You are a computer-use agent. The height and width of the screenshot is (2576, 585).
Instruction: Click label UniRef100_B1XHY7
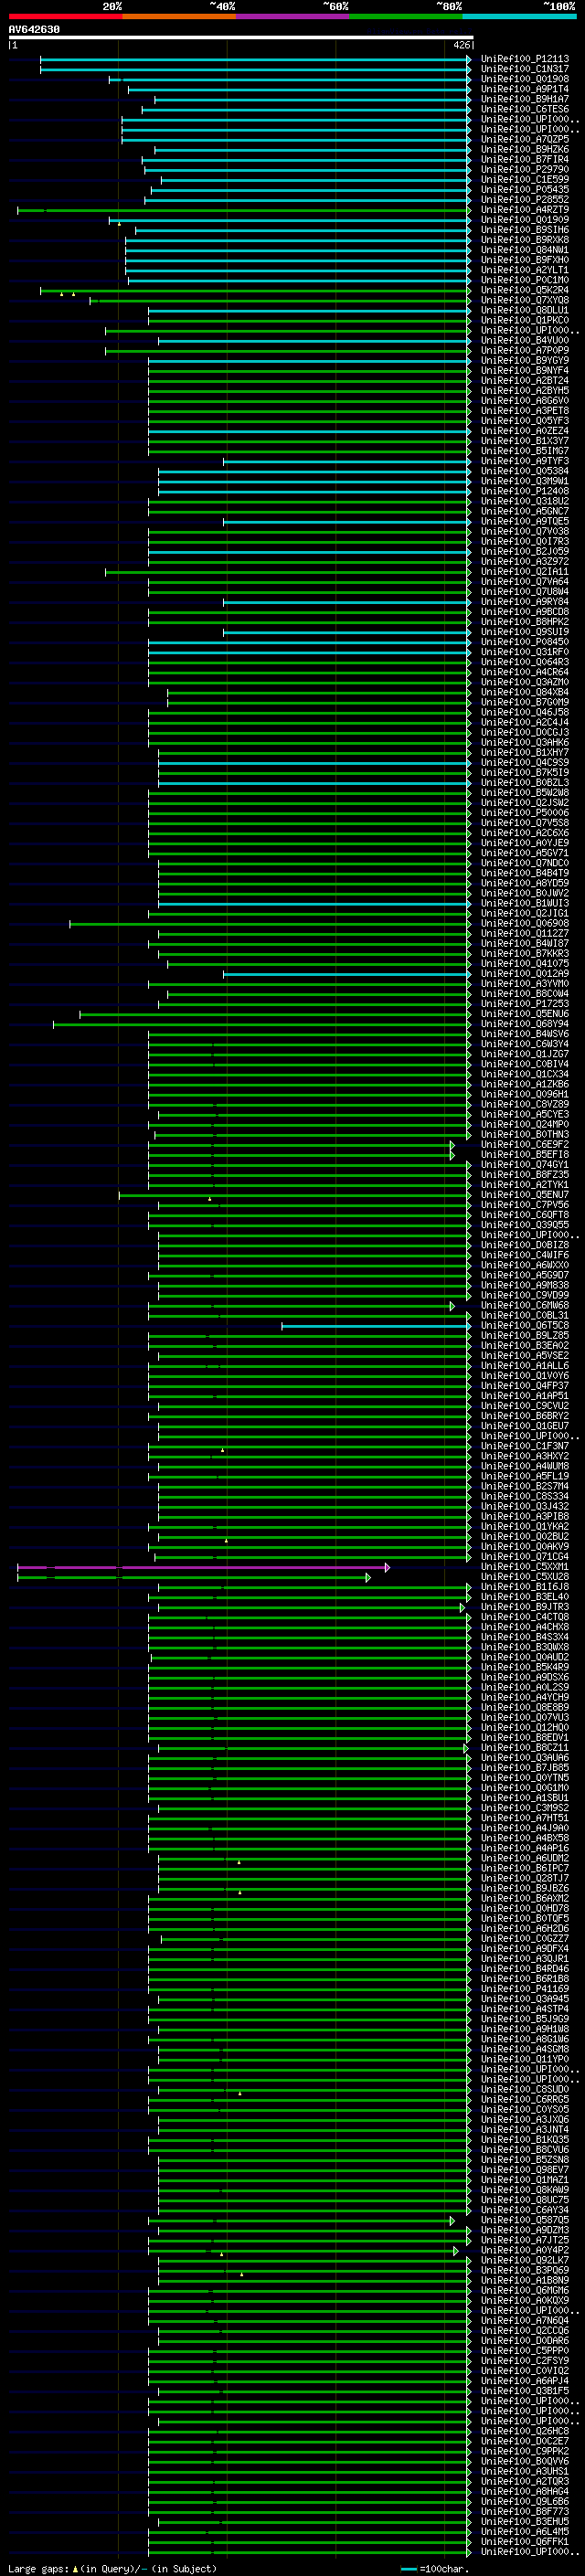(525, 753)
